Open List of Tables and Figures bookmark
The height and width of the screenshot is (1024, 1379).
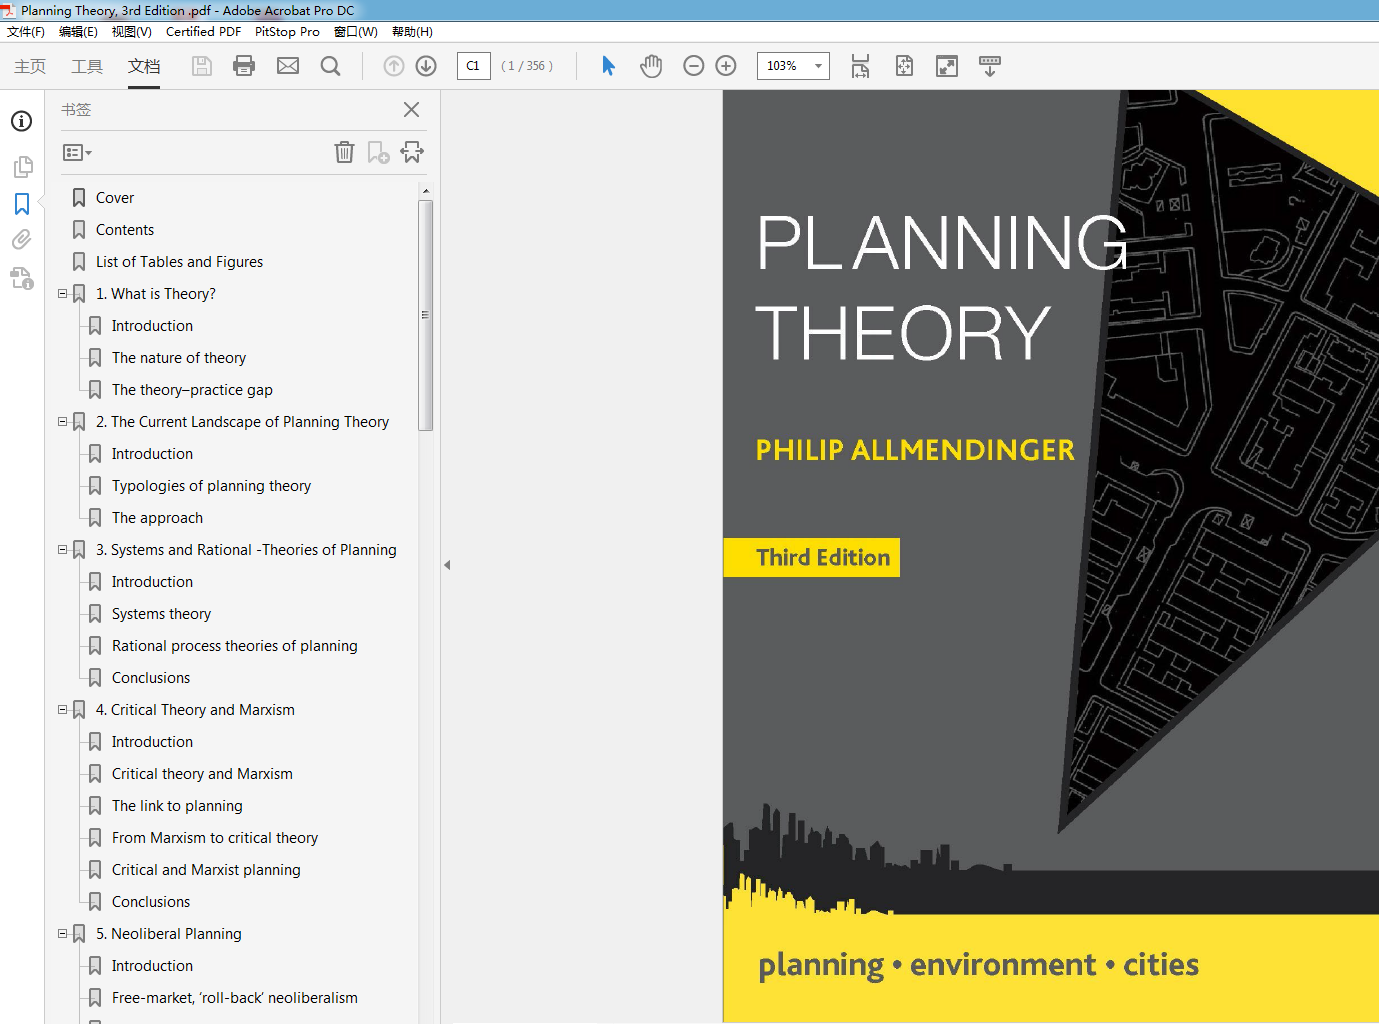click(x=180, y=262)
